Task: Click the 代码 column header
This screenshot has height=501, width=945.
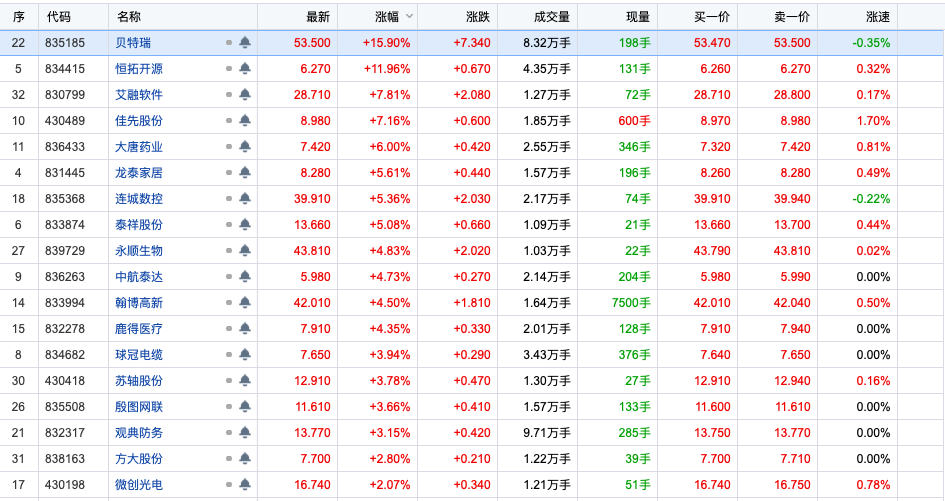Action: click(58, 16)
